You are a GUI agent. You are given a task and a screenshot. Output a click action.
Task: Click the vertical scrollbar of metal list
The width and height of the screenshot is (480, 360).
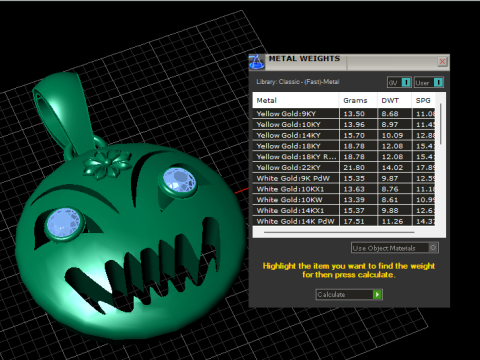click(x=441, y=124)
